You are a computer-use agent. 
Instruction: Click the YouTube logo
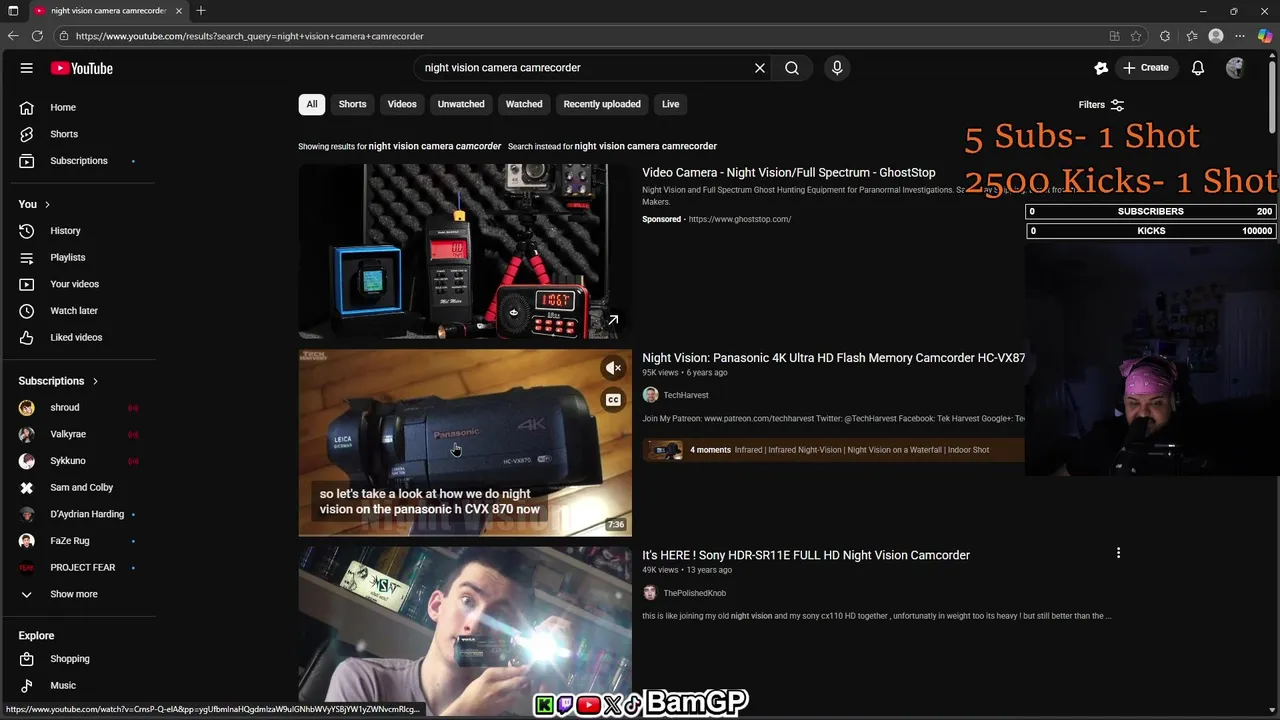click(x=82, y=68)
